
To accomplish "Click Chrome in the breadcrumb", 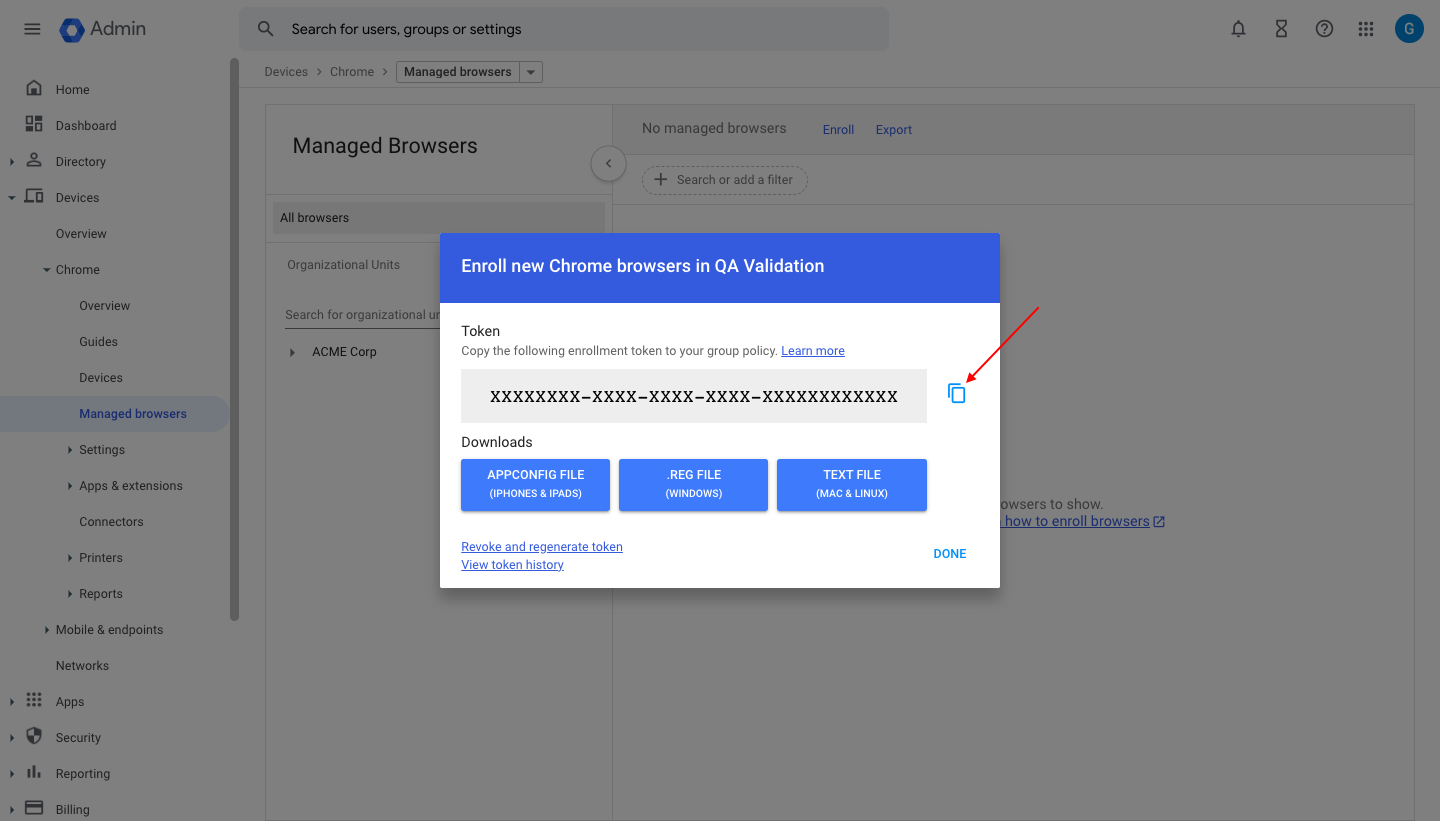I will coord(352,72).
